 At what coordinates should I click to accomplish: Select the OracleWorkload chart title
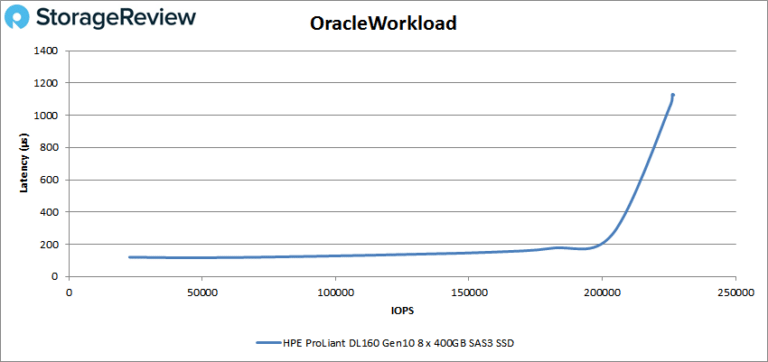click(x=383, y=24)
